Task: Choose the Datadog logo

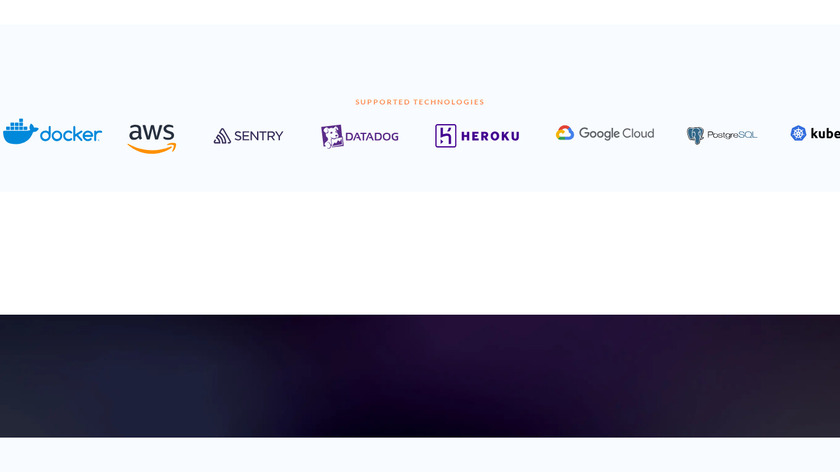Action: [x=359, y=137]
